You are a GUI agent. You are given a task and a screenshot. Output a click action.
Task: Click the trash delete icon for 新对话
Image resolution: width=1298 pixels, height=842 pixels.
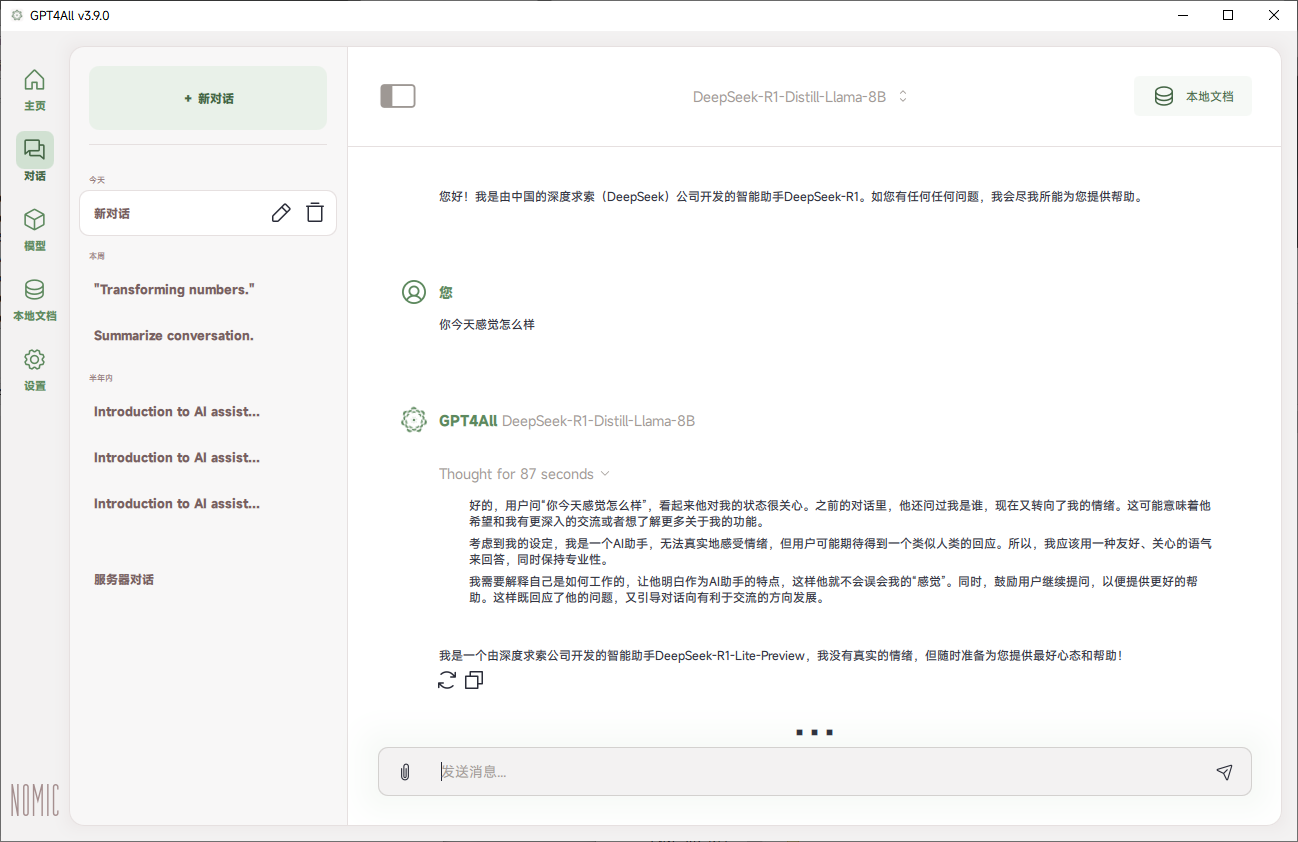pos(315,213)
